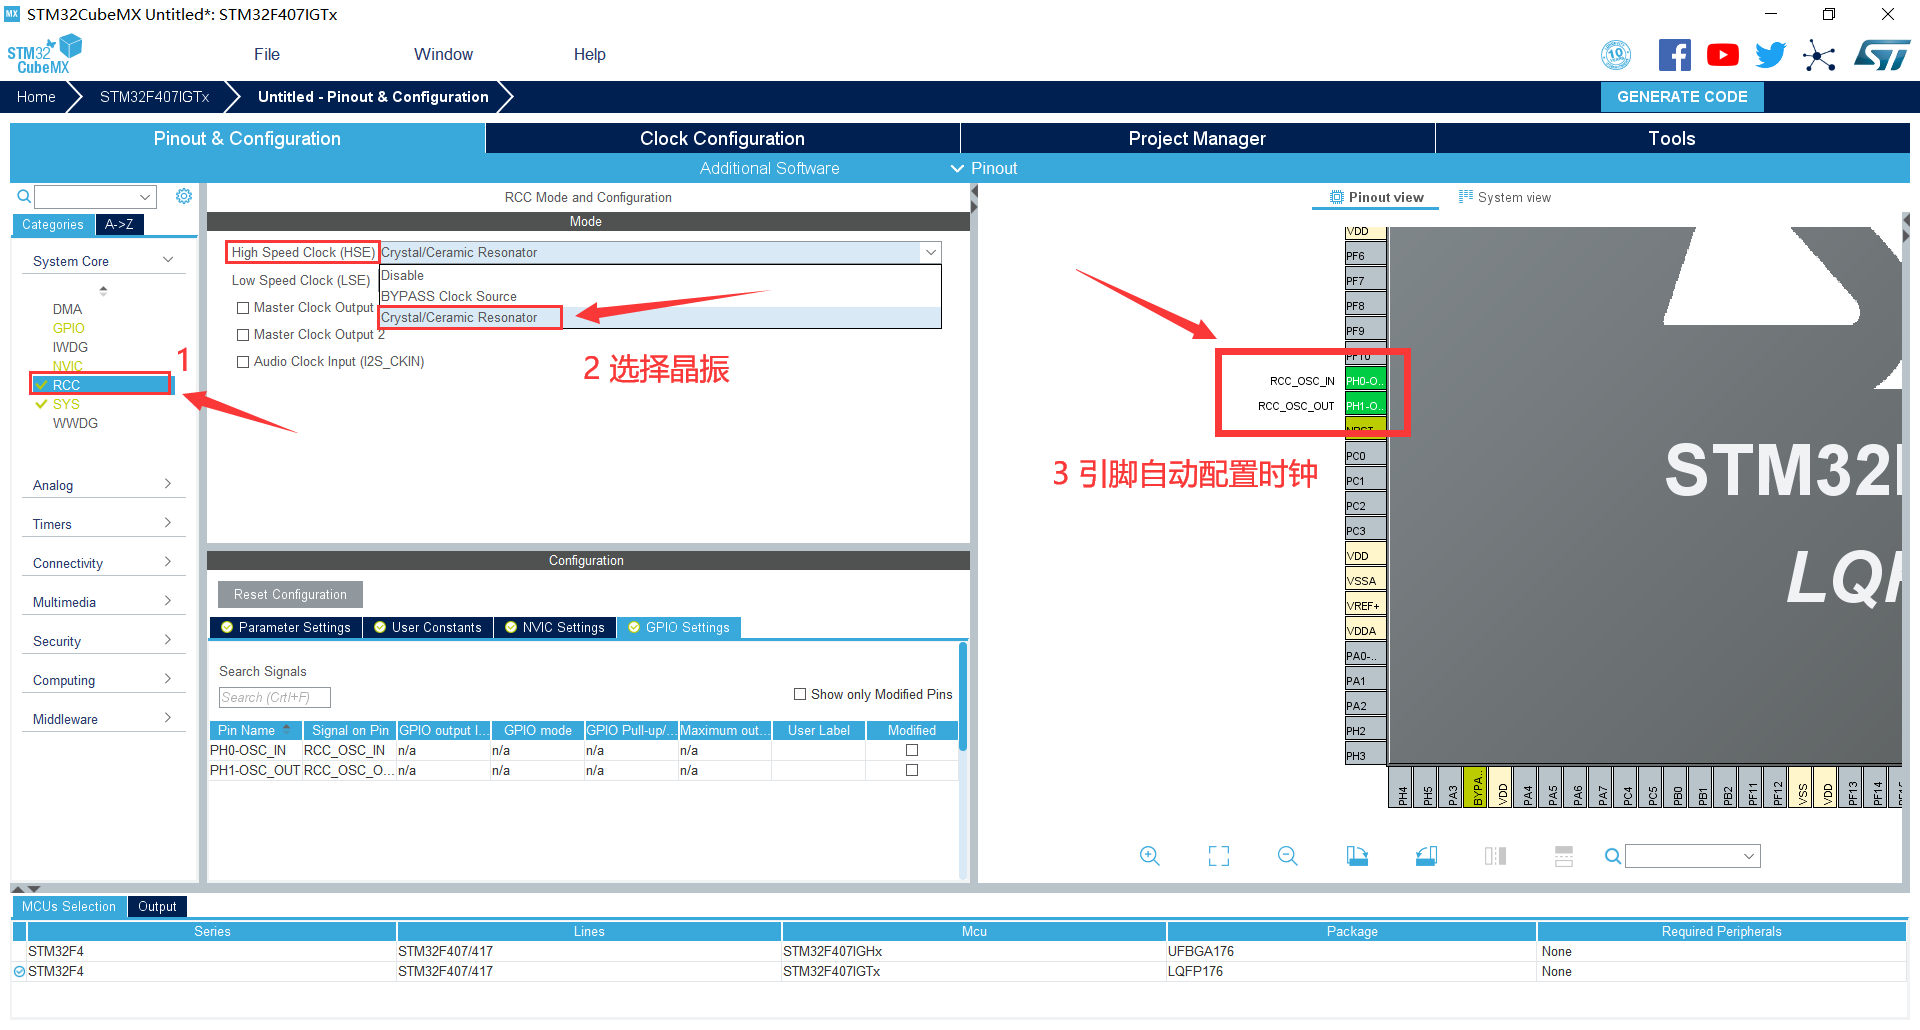
Task: Check Audio Clock Input (I2S_CKIN)
Action: 243,362
